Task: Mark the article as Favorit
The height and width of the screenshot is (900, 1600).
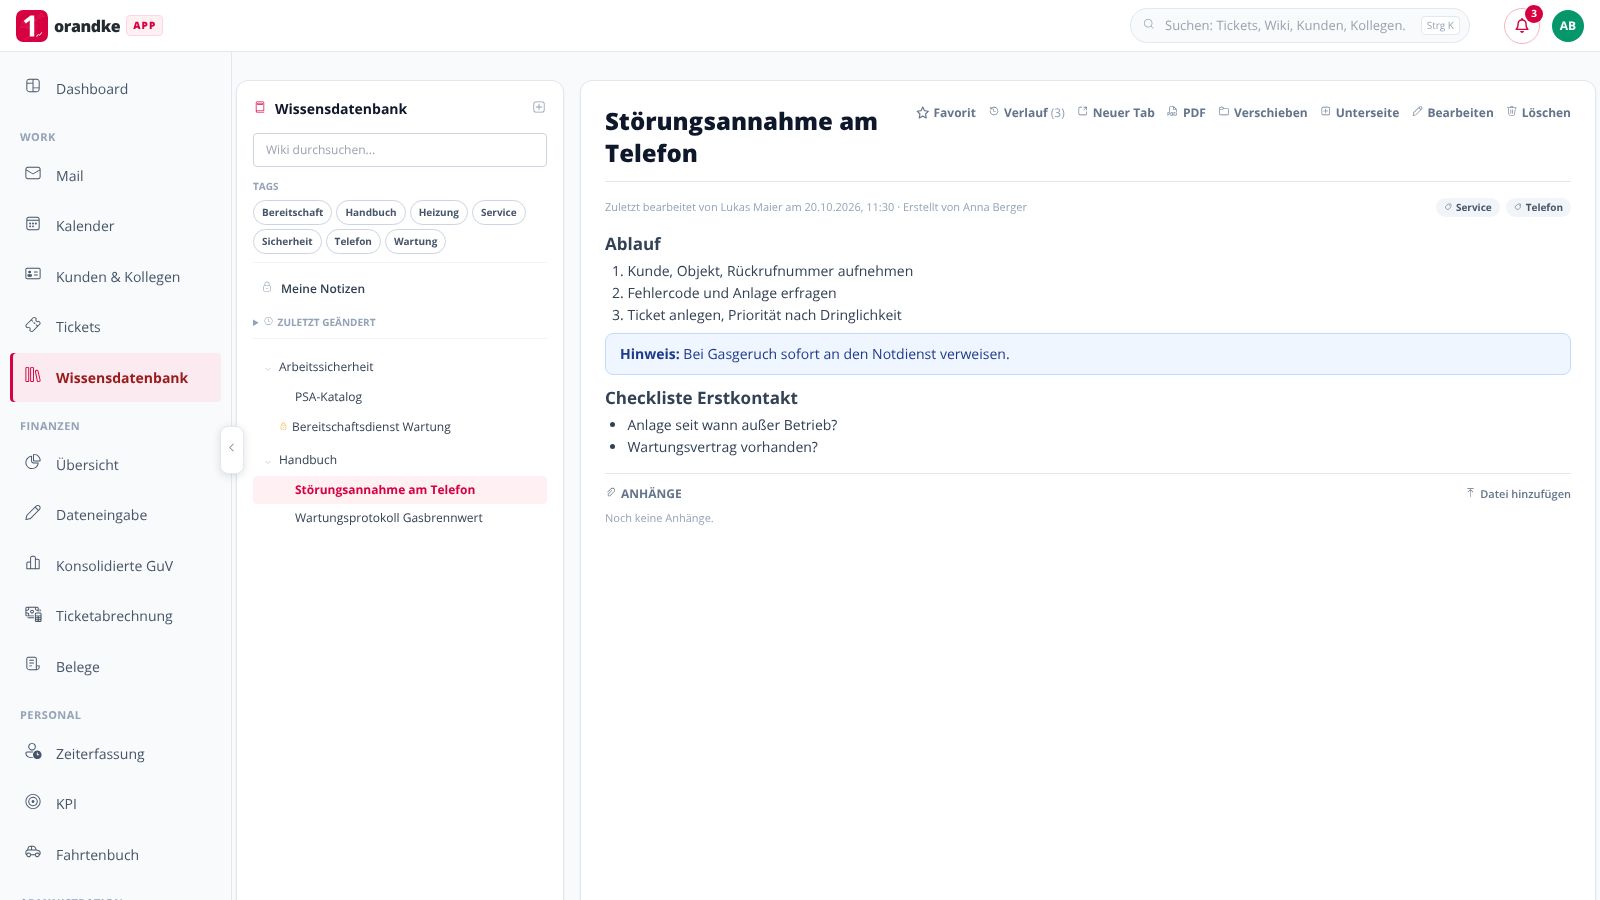Action: point(946,113)
